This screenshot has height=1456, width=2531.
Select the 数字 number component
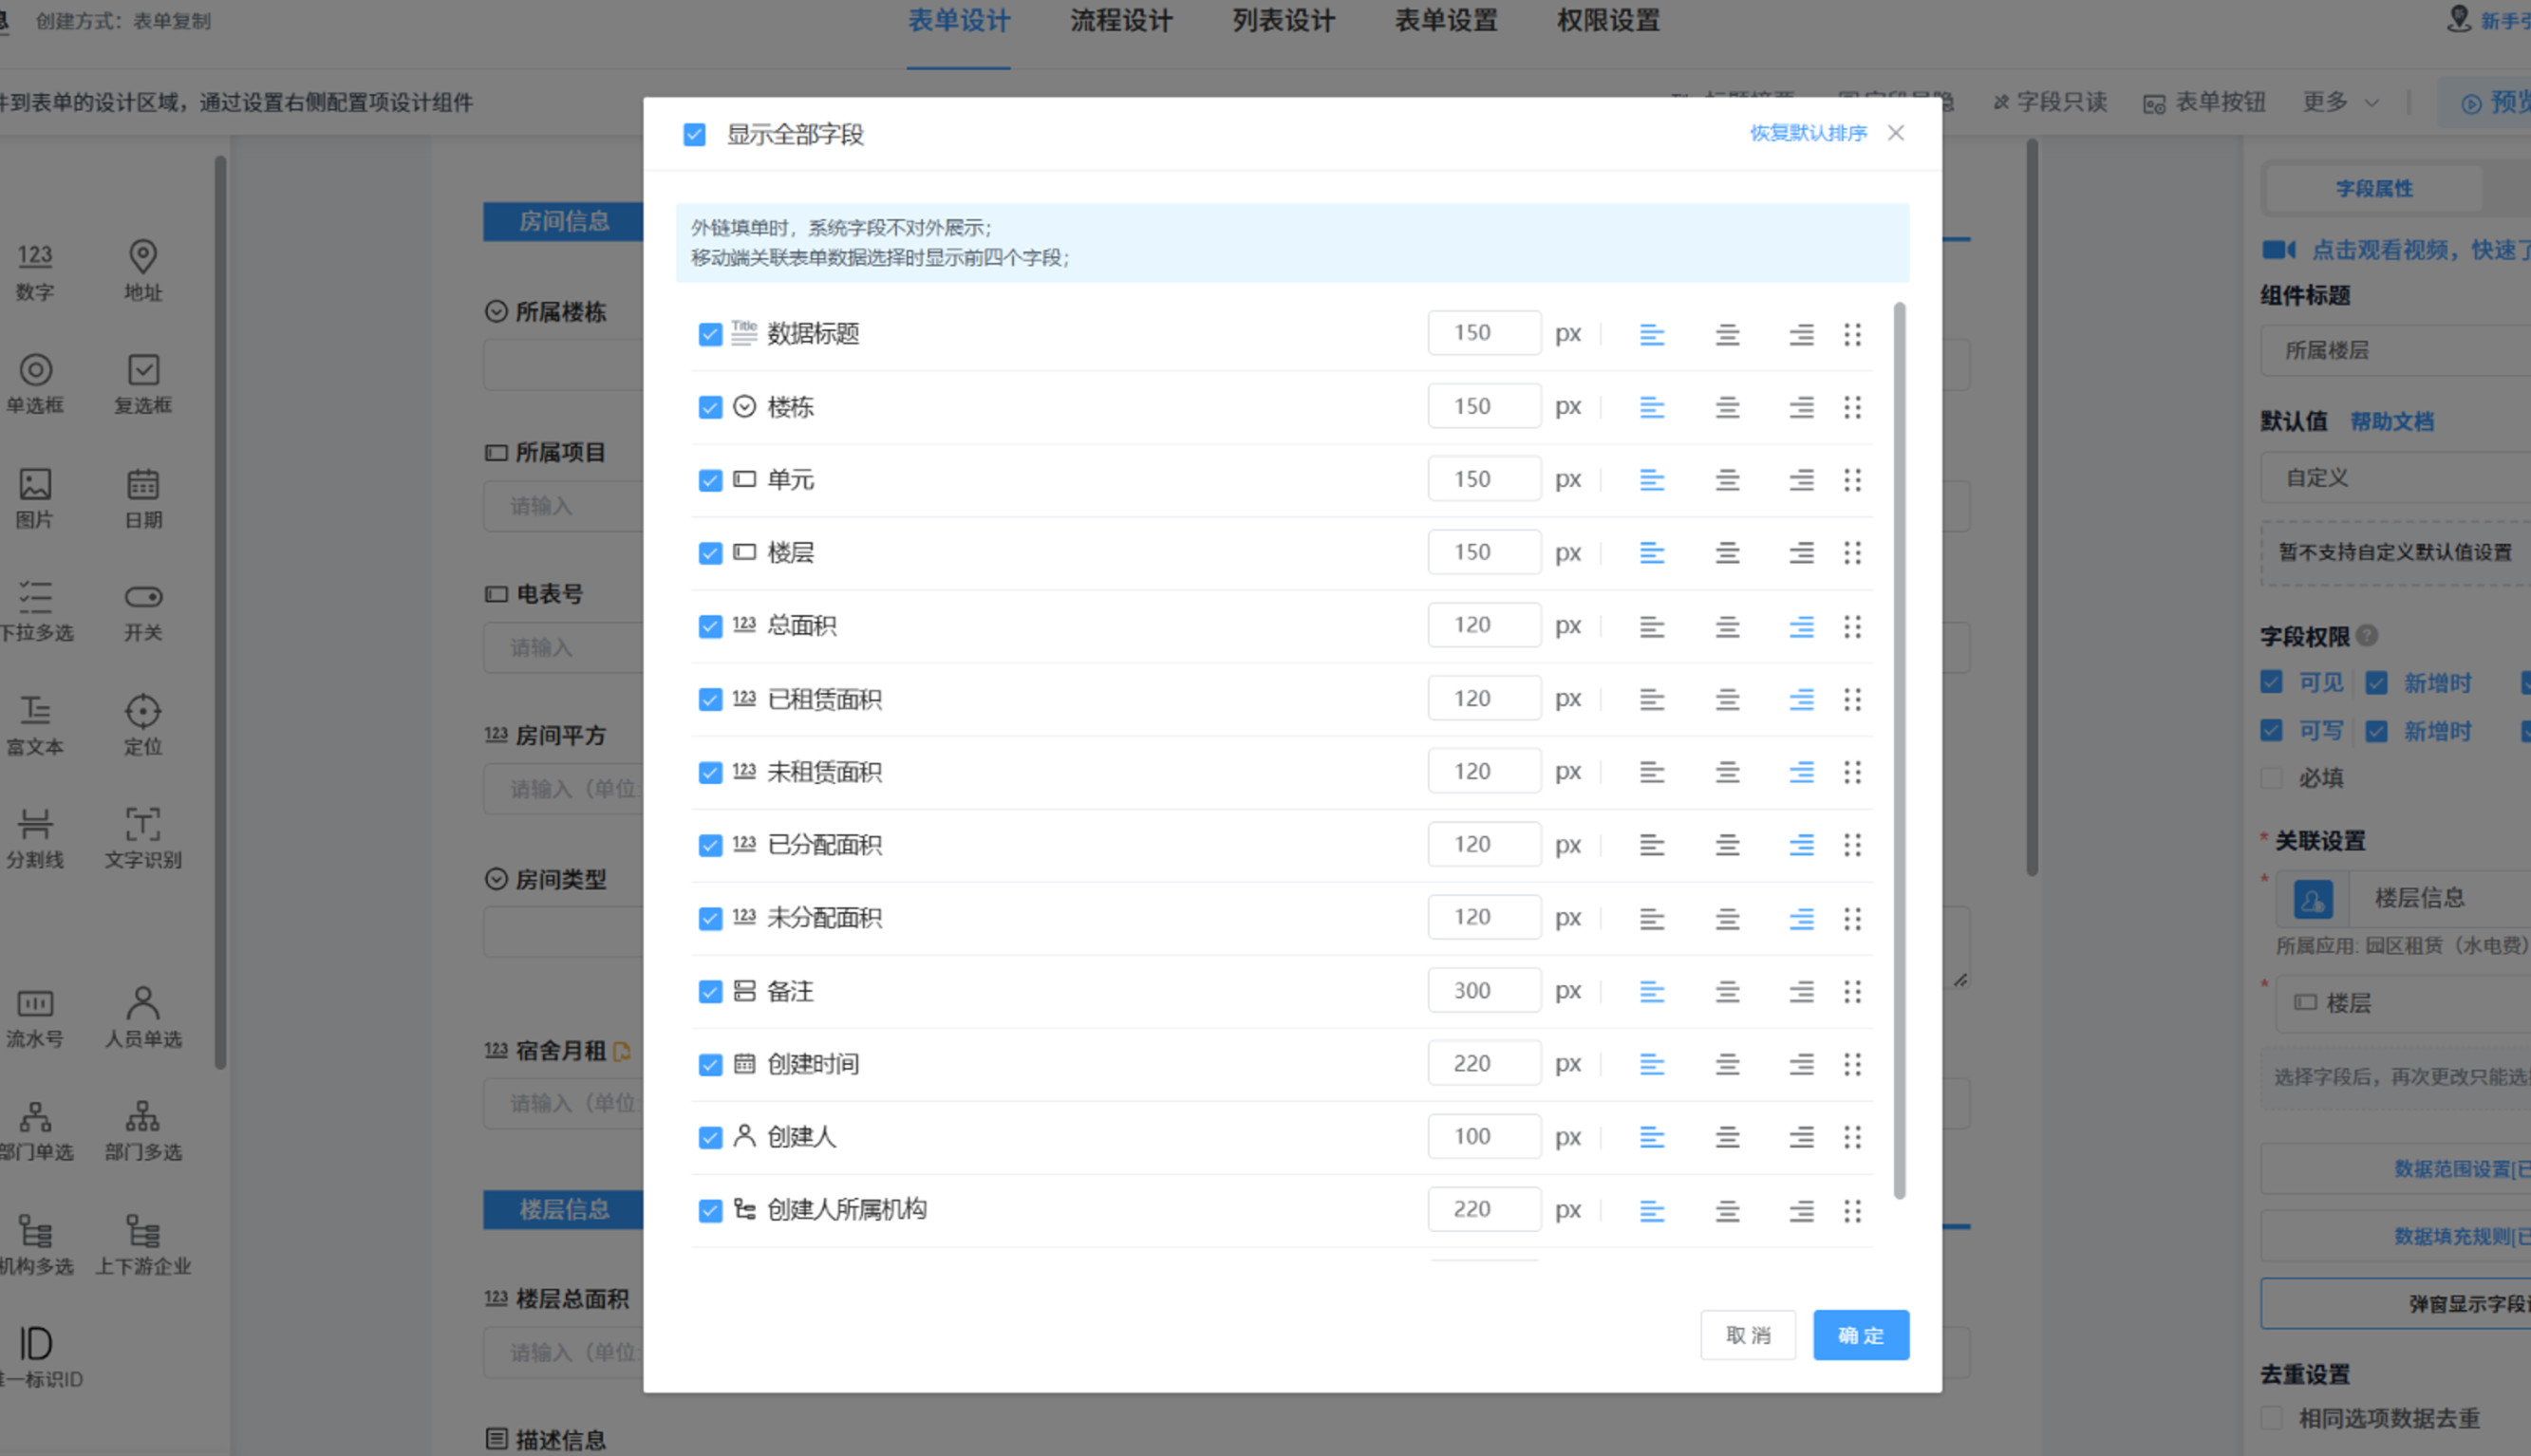(x=35, y=271)
